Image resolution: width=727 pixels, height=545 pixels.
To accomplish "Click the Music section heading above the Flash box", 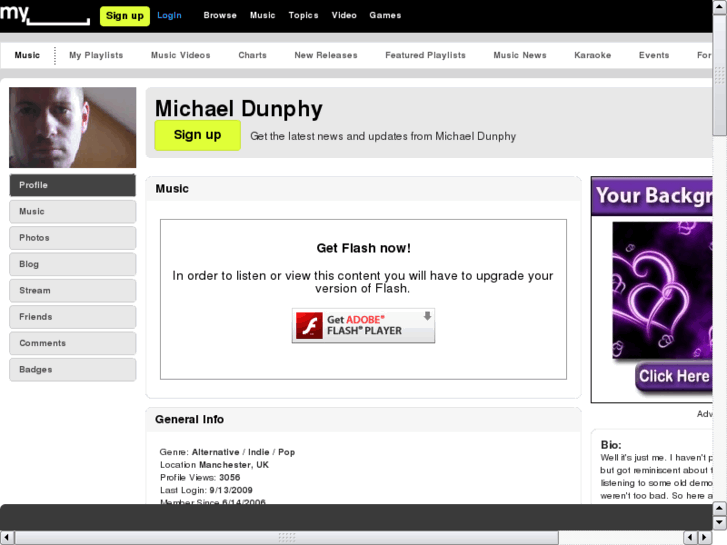I will [172, 189].
